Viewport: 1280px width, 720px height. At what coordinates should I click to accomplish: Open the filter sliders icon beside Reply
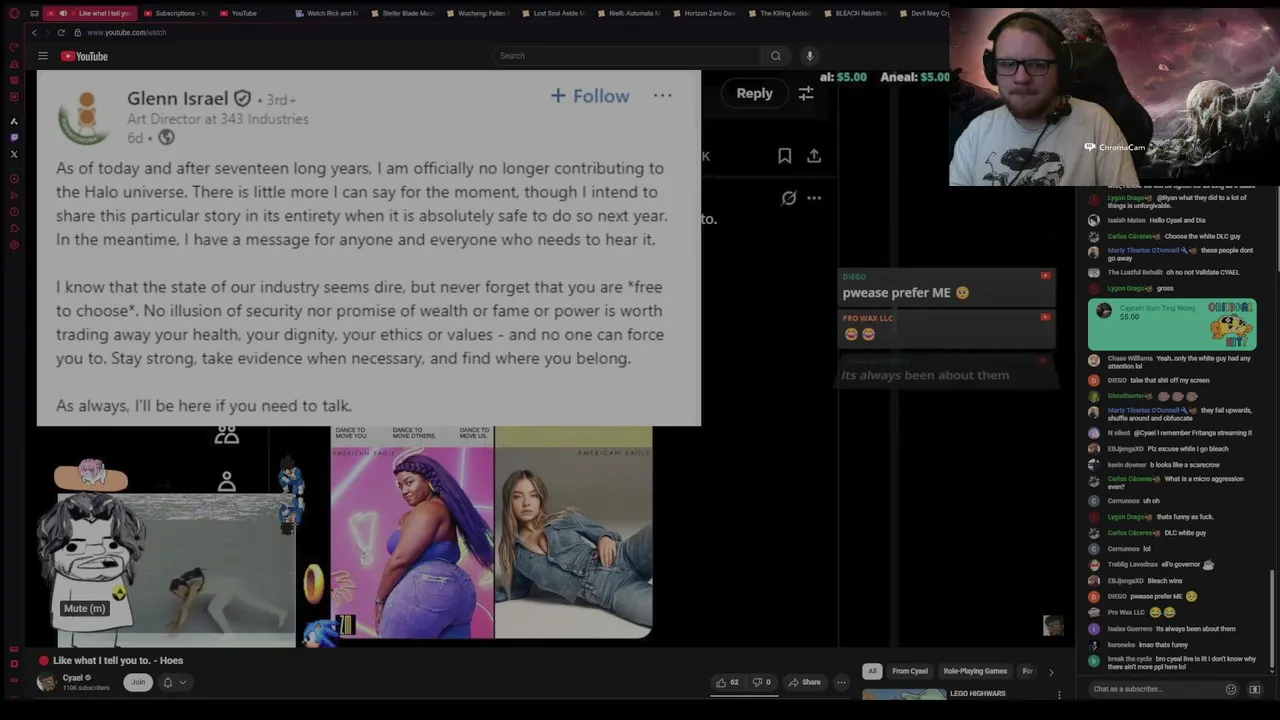coord(806,94)
